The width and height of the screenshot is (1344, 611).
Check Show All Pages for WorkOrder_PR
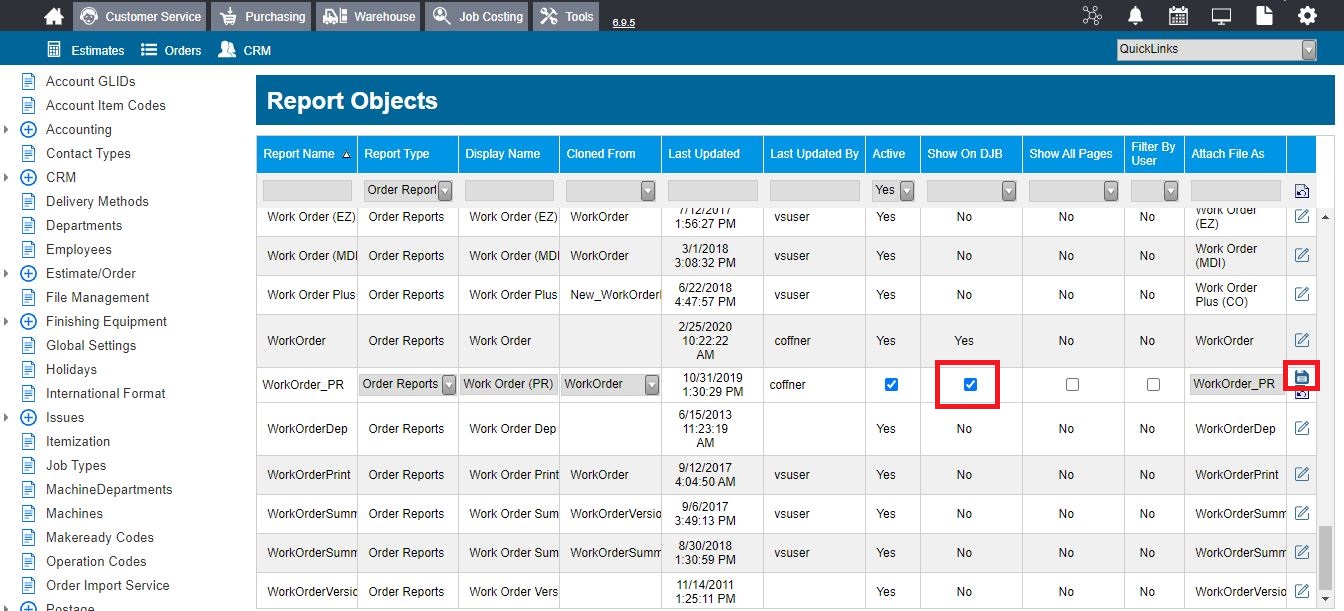[x=1072, y=384]
